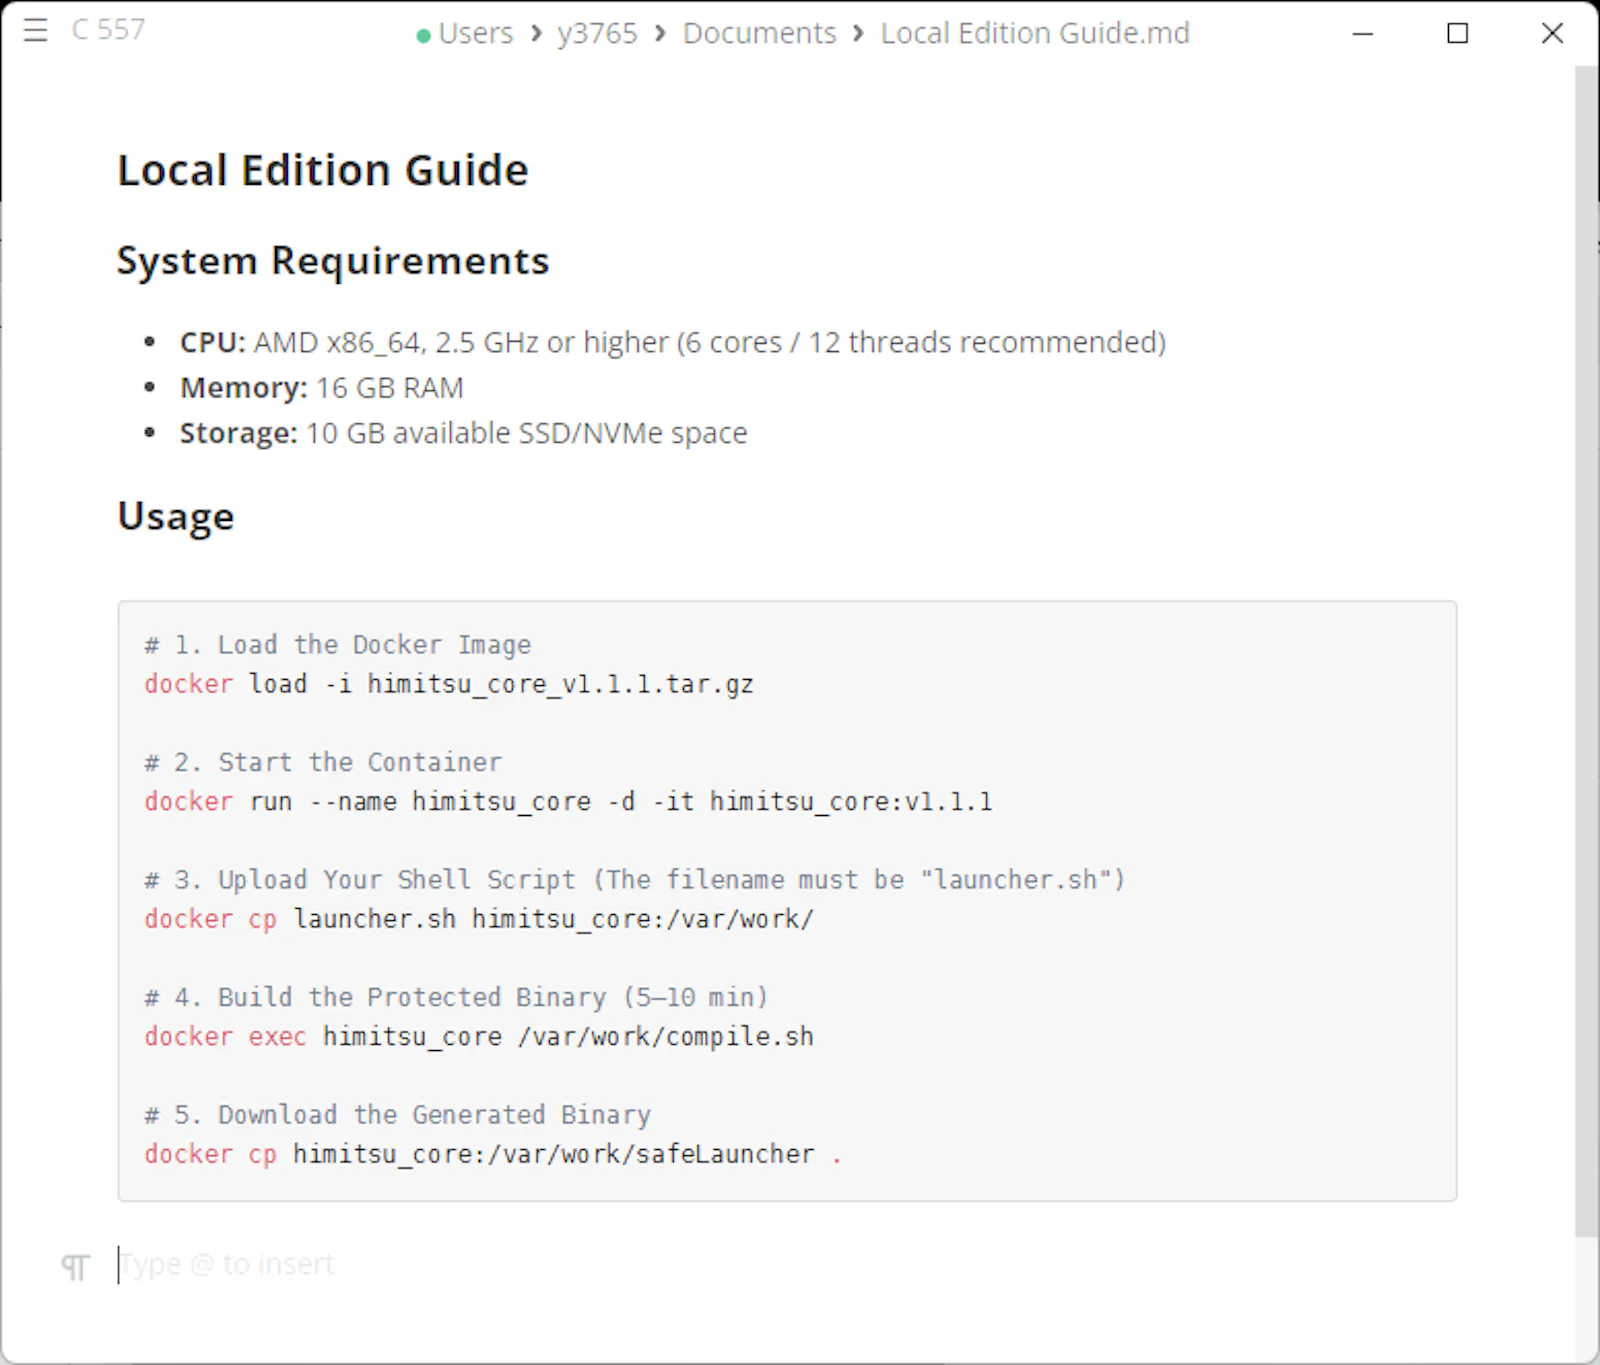Image resolution: width=1600 pixels, height=1365 pixels.
Task: Click the Storage requirement bullet line
Action: click(463, 434)
